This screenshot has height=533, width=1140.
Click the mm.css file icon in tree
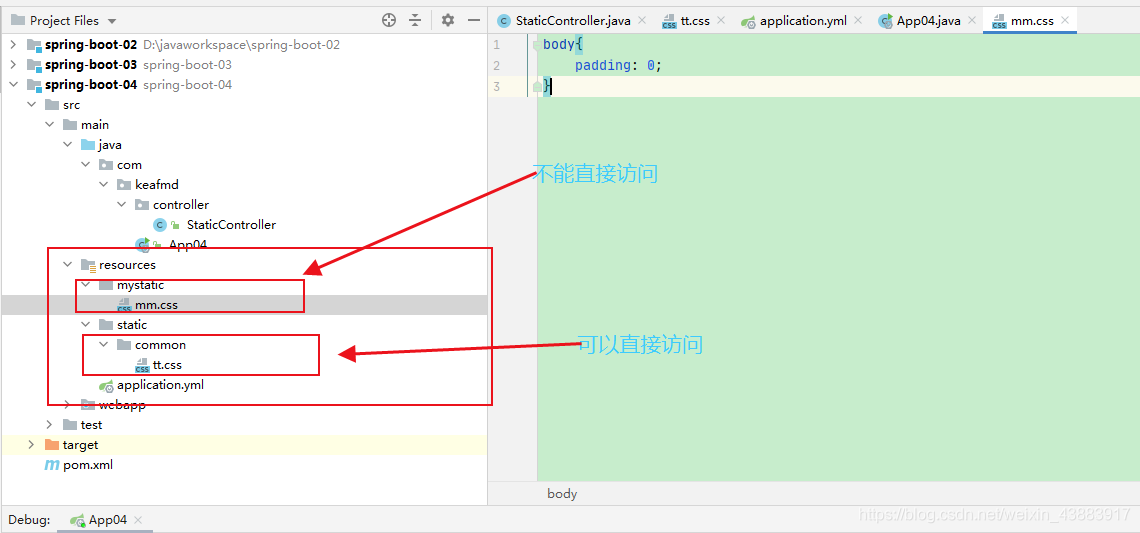click(x=124, y=305)
